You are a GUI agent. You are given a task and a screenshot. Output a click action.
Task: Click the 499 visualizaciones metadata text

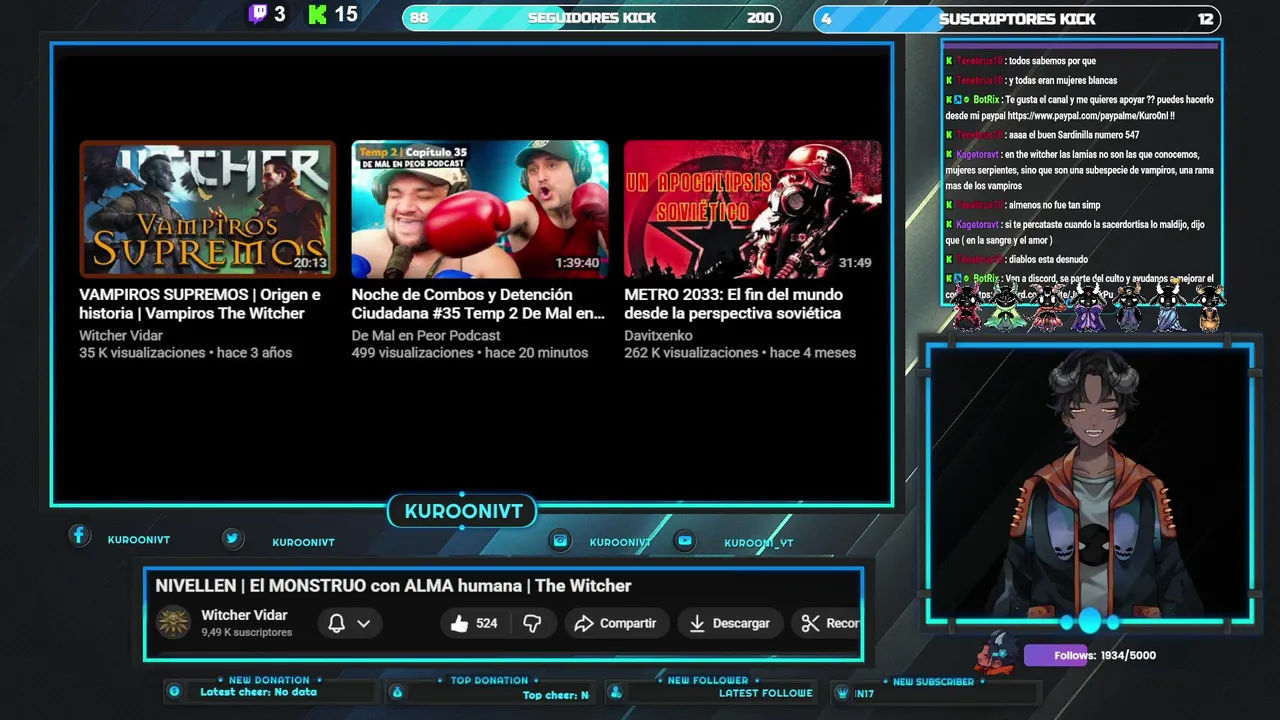pos(413,353)
